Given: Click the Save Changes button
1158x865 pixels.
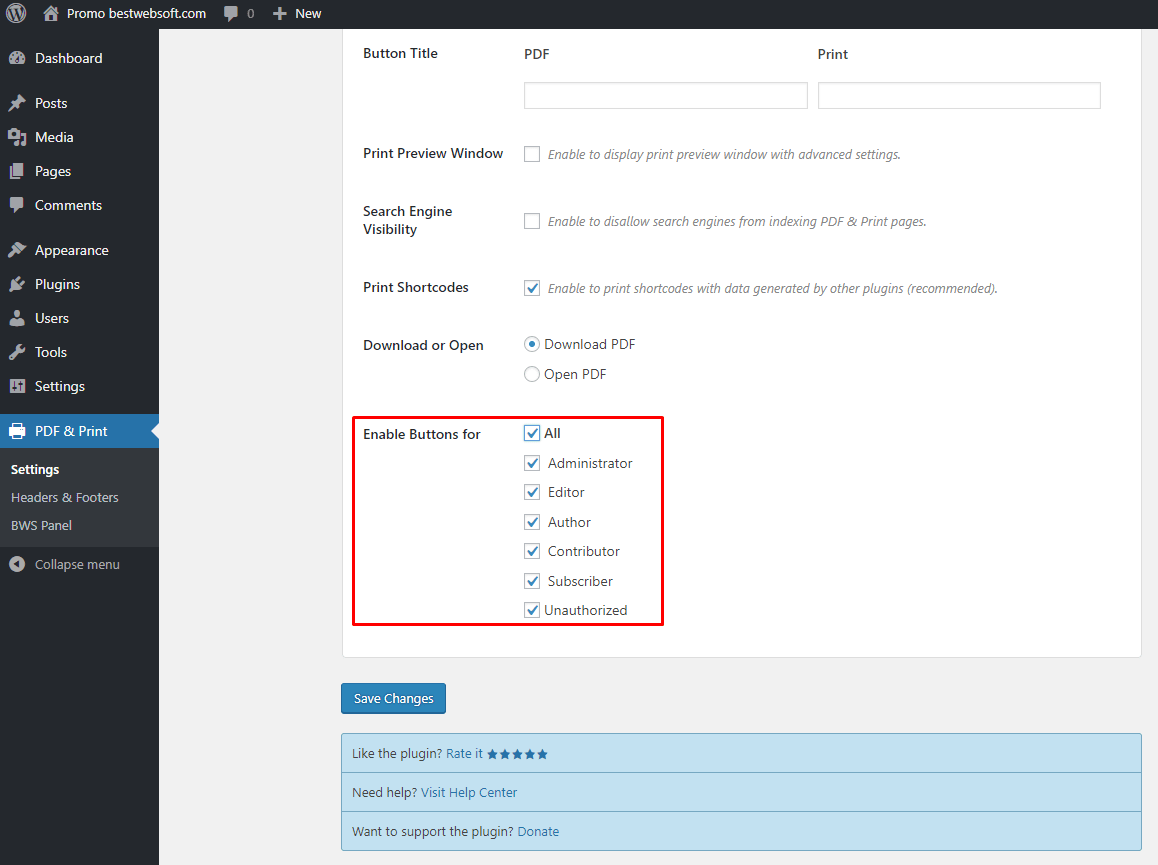Looking at the screenshot, I should click(394, 699).
